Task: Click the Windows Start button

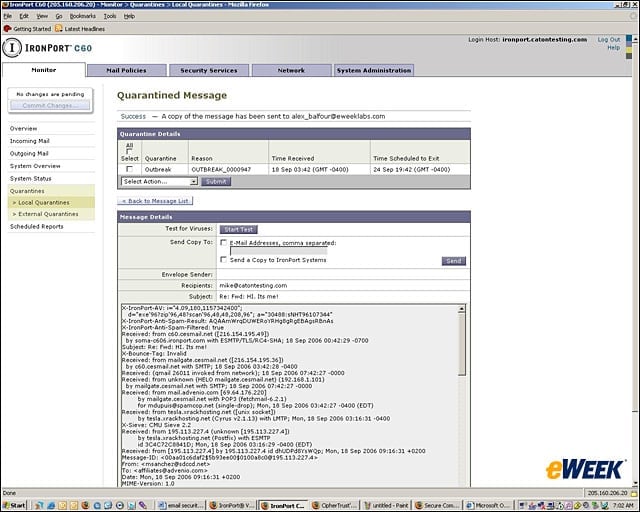Action: click(x=13, y=505)
